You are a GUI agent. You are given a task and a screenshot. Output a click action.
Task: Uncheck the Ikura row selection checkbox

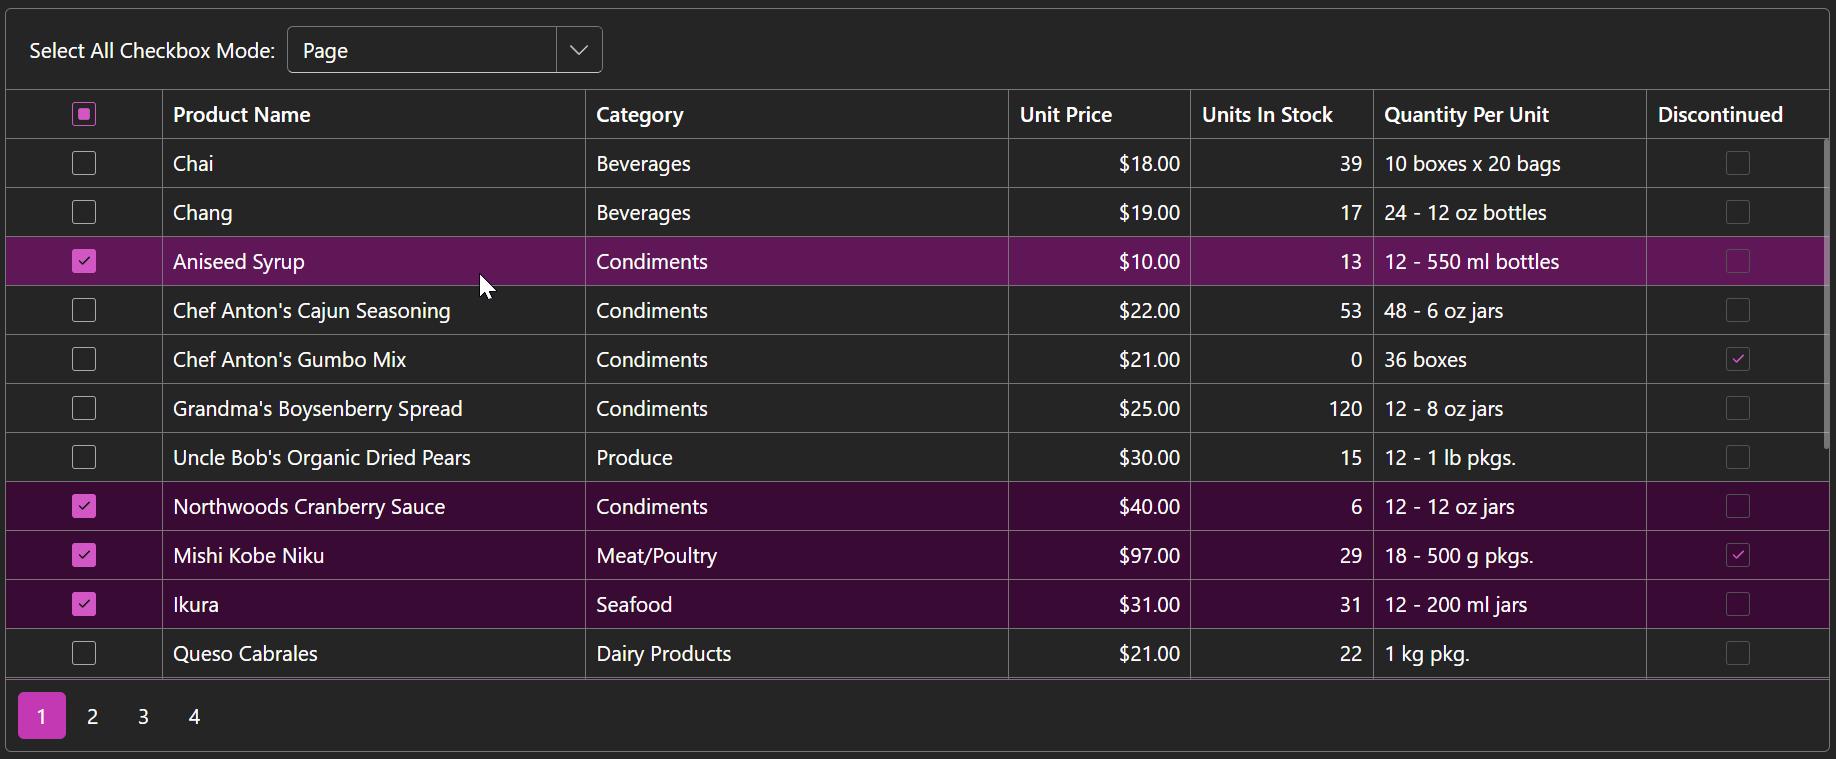[x=84, y=604]
